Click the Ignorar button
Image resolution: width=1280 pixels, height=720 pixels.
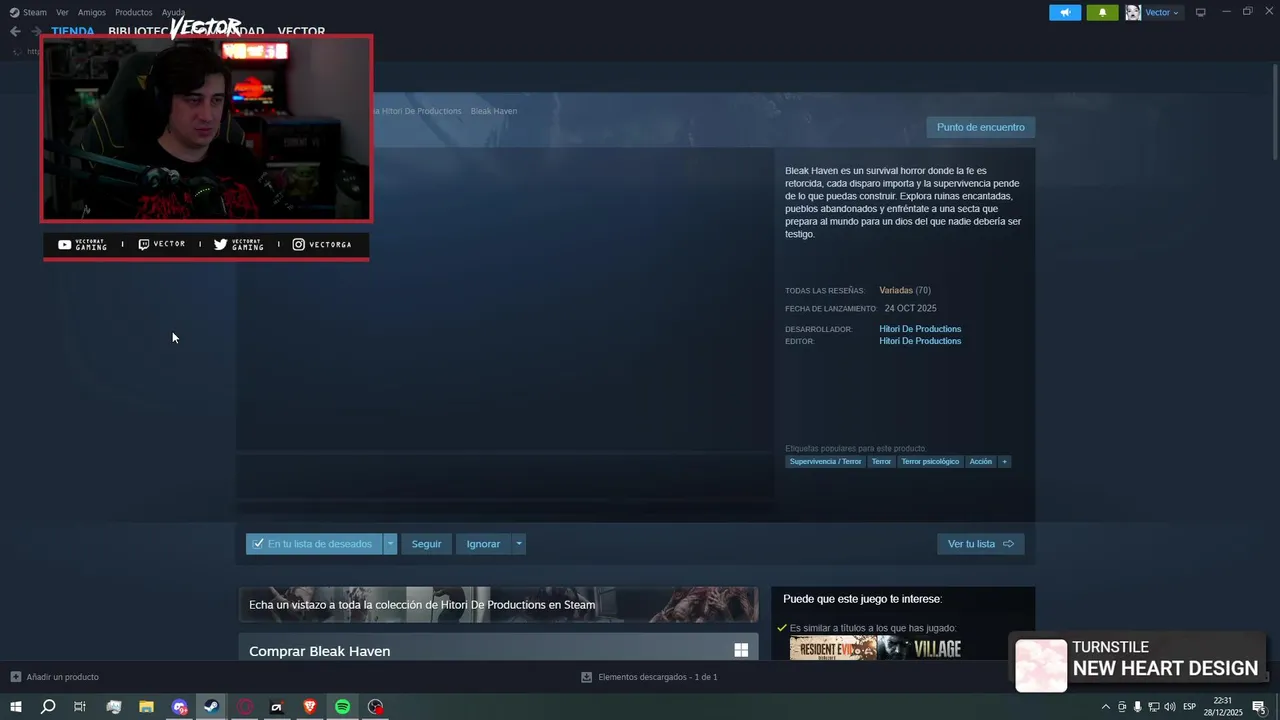point(483,544)
